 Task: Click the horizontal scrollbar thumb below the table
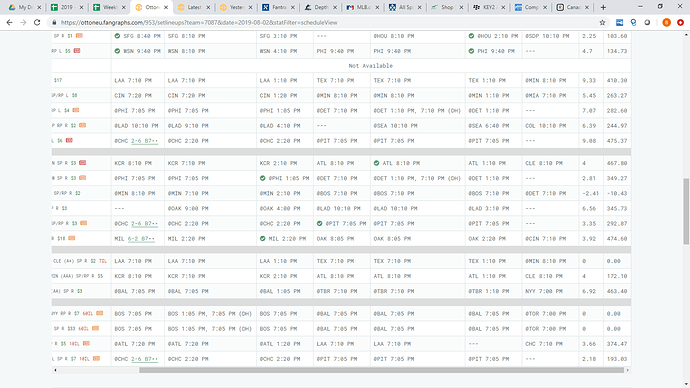pyautogui.click(x=381, y=370)
